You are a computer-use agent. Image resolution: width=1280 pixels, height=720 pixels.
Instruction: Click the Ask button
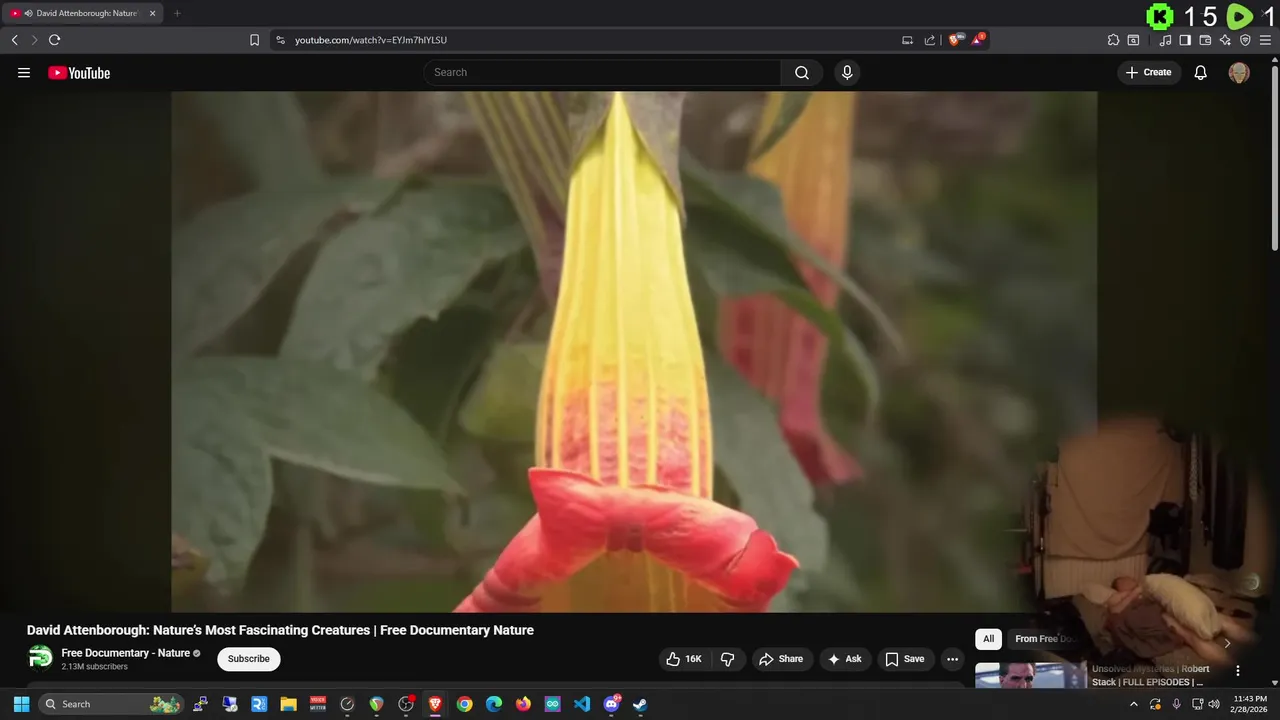(x=845, y=659)
